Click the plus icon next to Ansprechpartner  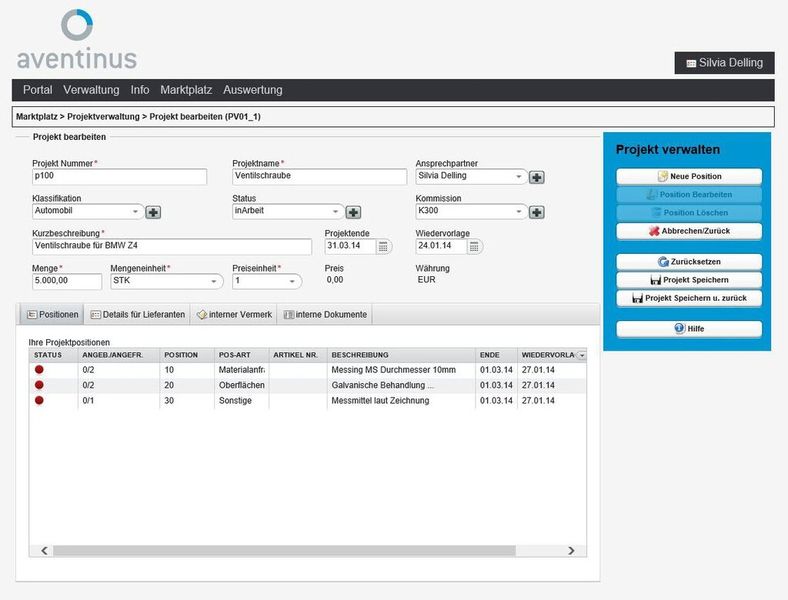(x=536, y=177)
